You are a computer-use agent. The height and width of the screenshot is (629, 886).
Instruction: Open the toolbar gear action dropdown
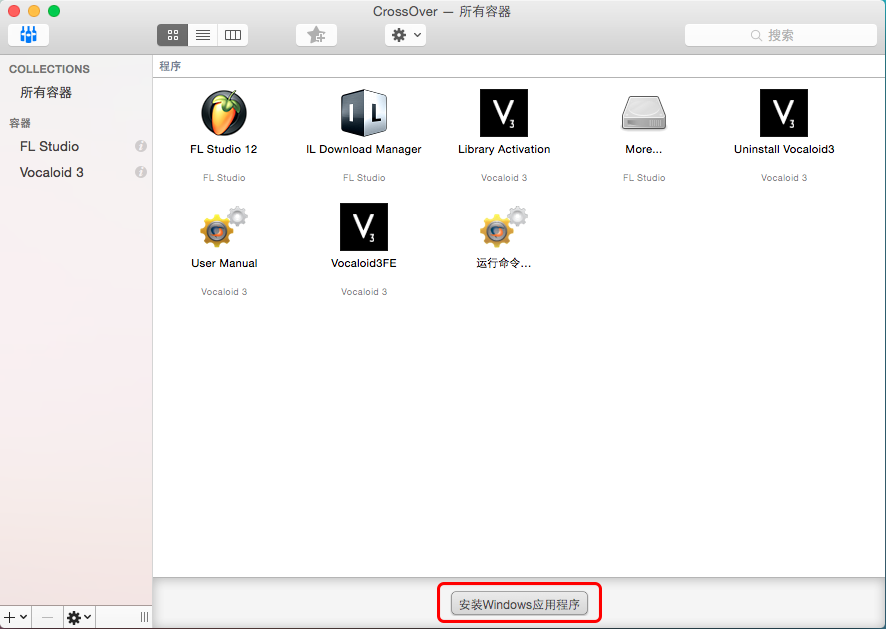(x=406, y=35)
